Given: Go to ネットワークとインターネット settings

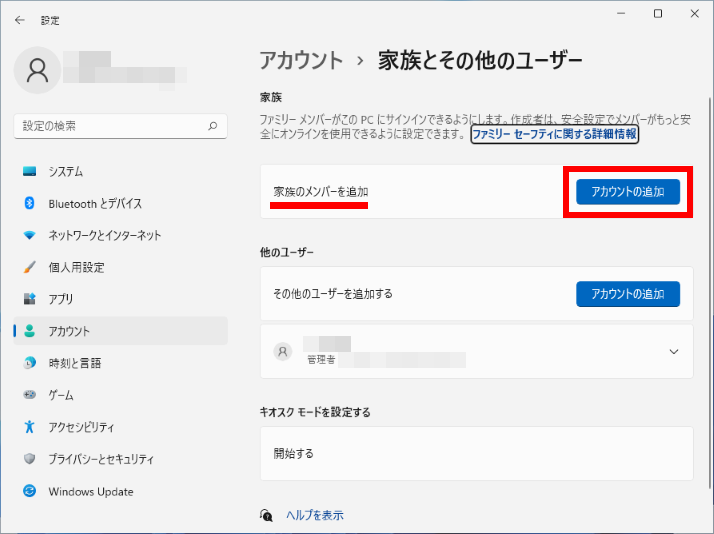Looking at the screenshot, I should (121, 235).
